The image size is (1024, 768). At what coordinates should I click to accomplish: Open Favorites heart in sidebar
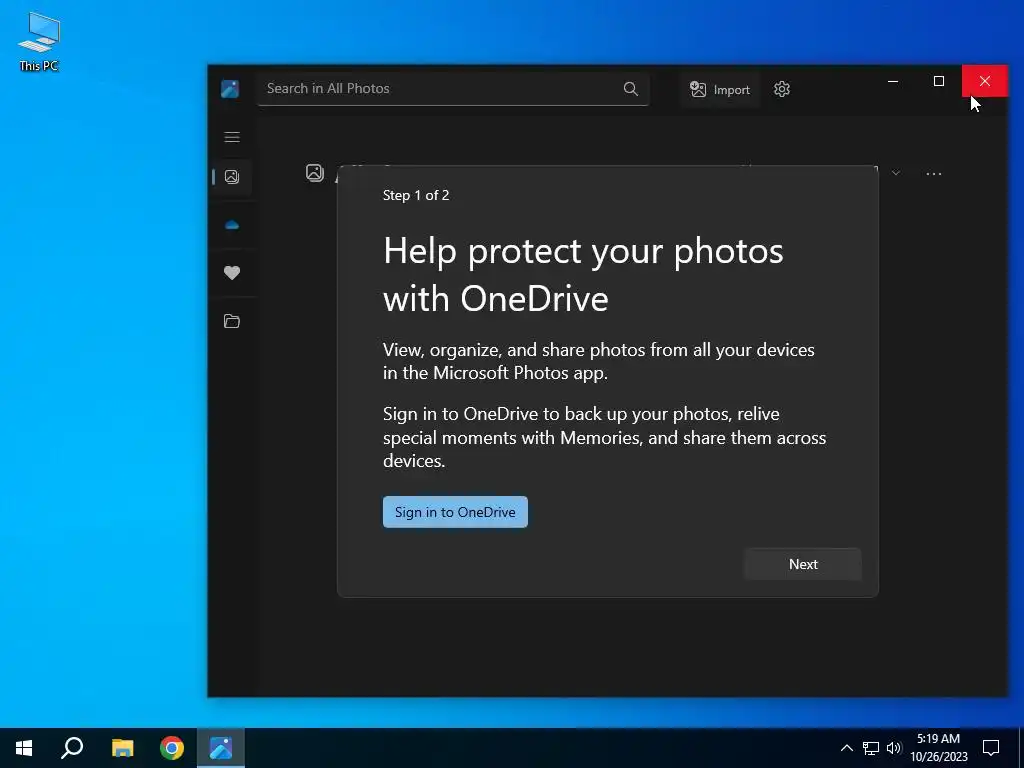pyautogui.click(x=232, y=273)
